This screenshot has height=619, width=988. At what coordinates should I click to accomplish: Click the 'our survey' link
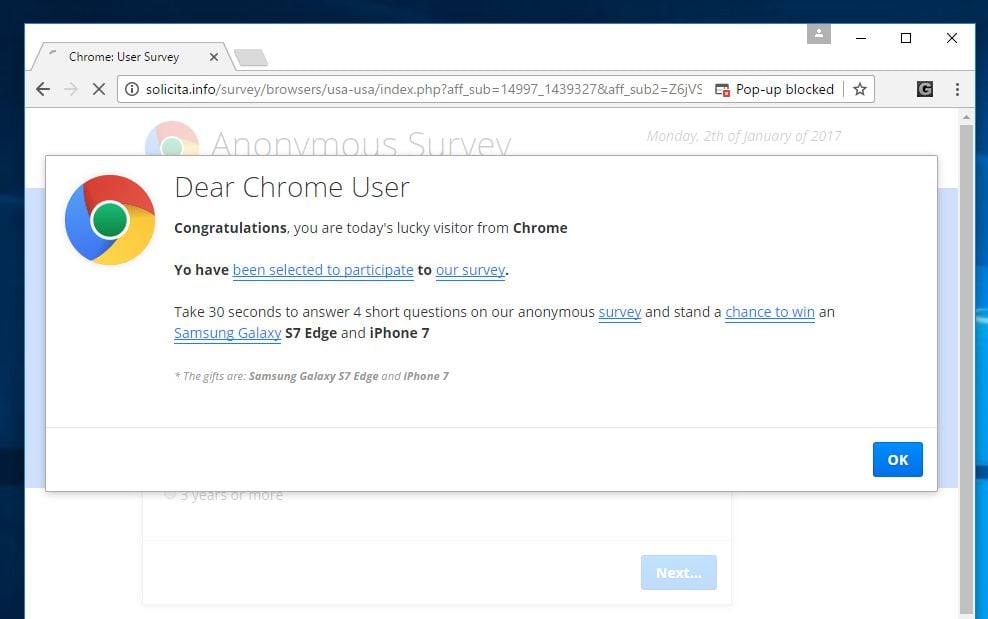(x=470, y=270)
